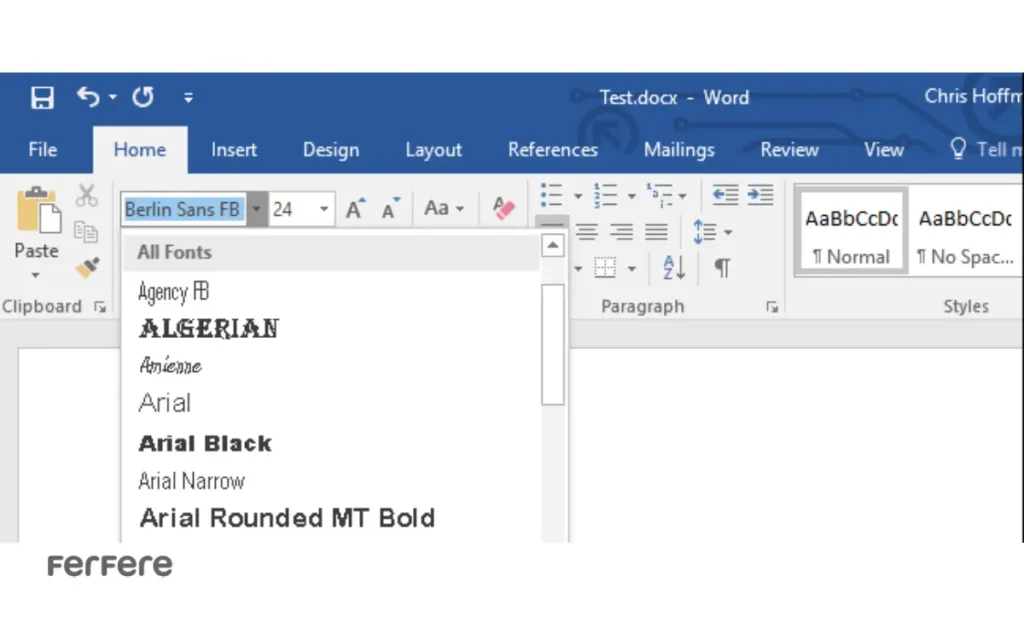The width and height of the screenshot is (1024, 617).
Task: Click the Increase Indent icon
Action: 760,195
